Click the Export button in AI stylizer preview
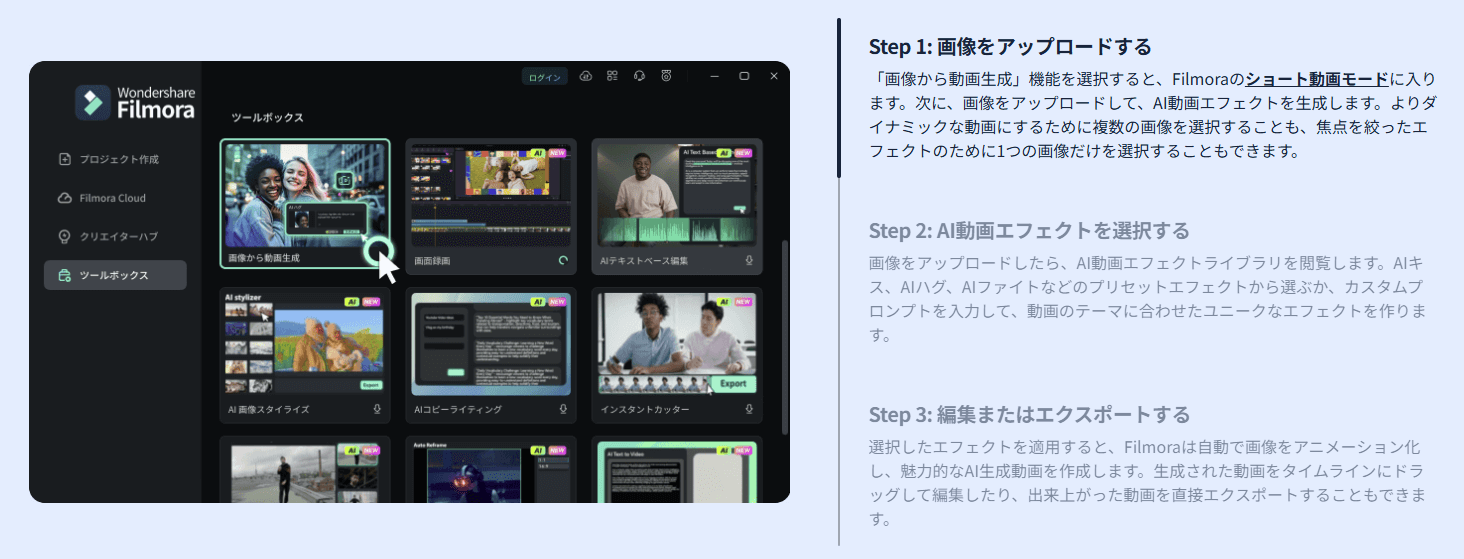 [371, 385]
